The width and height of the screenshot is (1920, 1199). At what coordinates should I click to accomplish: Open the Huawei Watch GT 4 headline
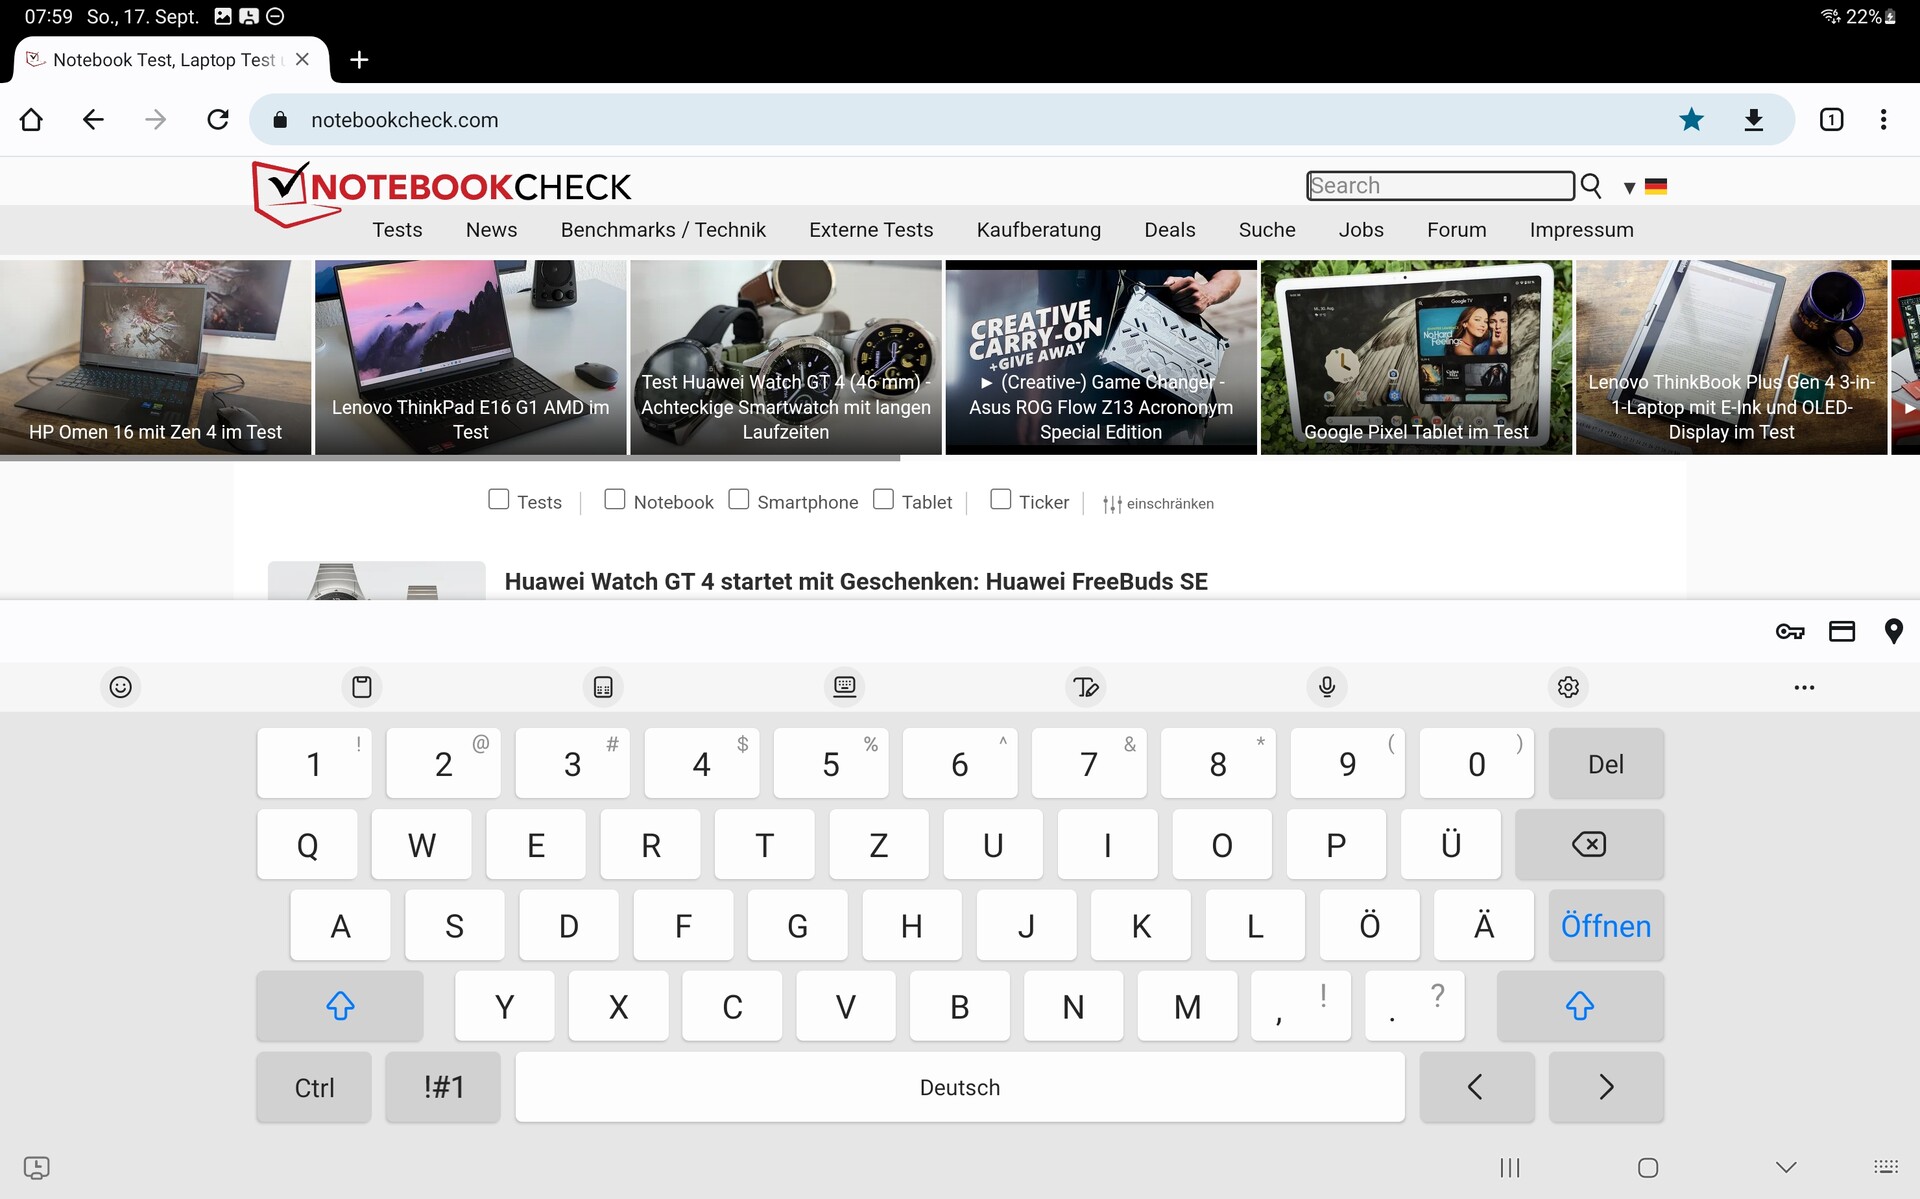point(856,581)
